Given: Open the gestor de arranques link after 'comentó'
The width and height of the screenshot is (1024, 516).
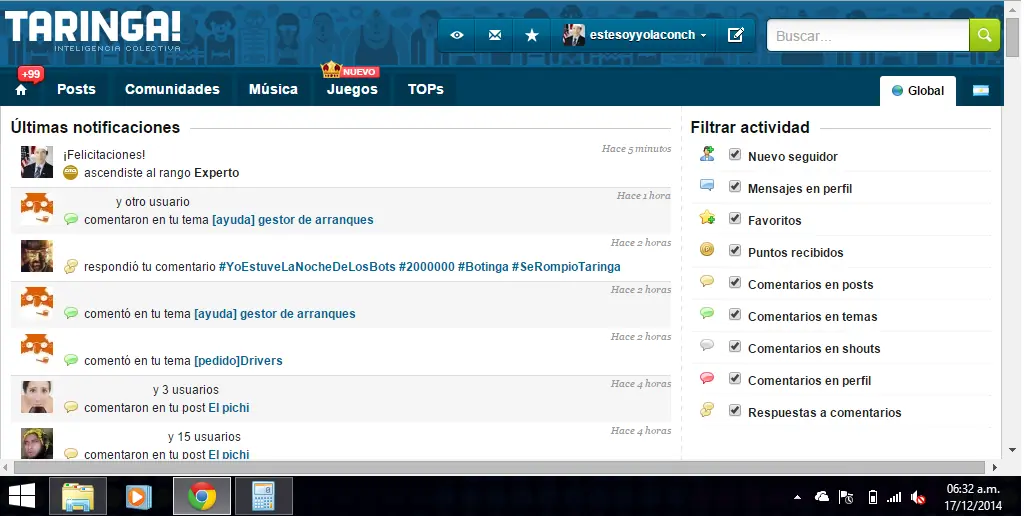Looking at the screenshot, I should (274, 314).
